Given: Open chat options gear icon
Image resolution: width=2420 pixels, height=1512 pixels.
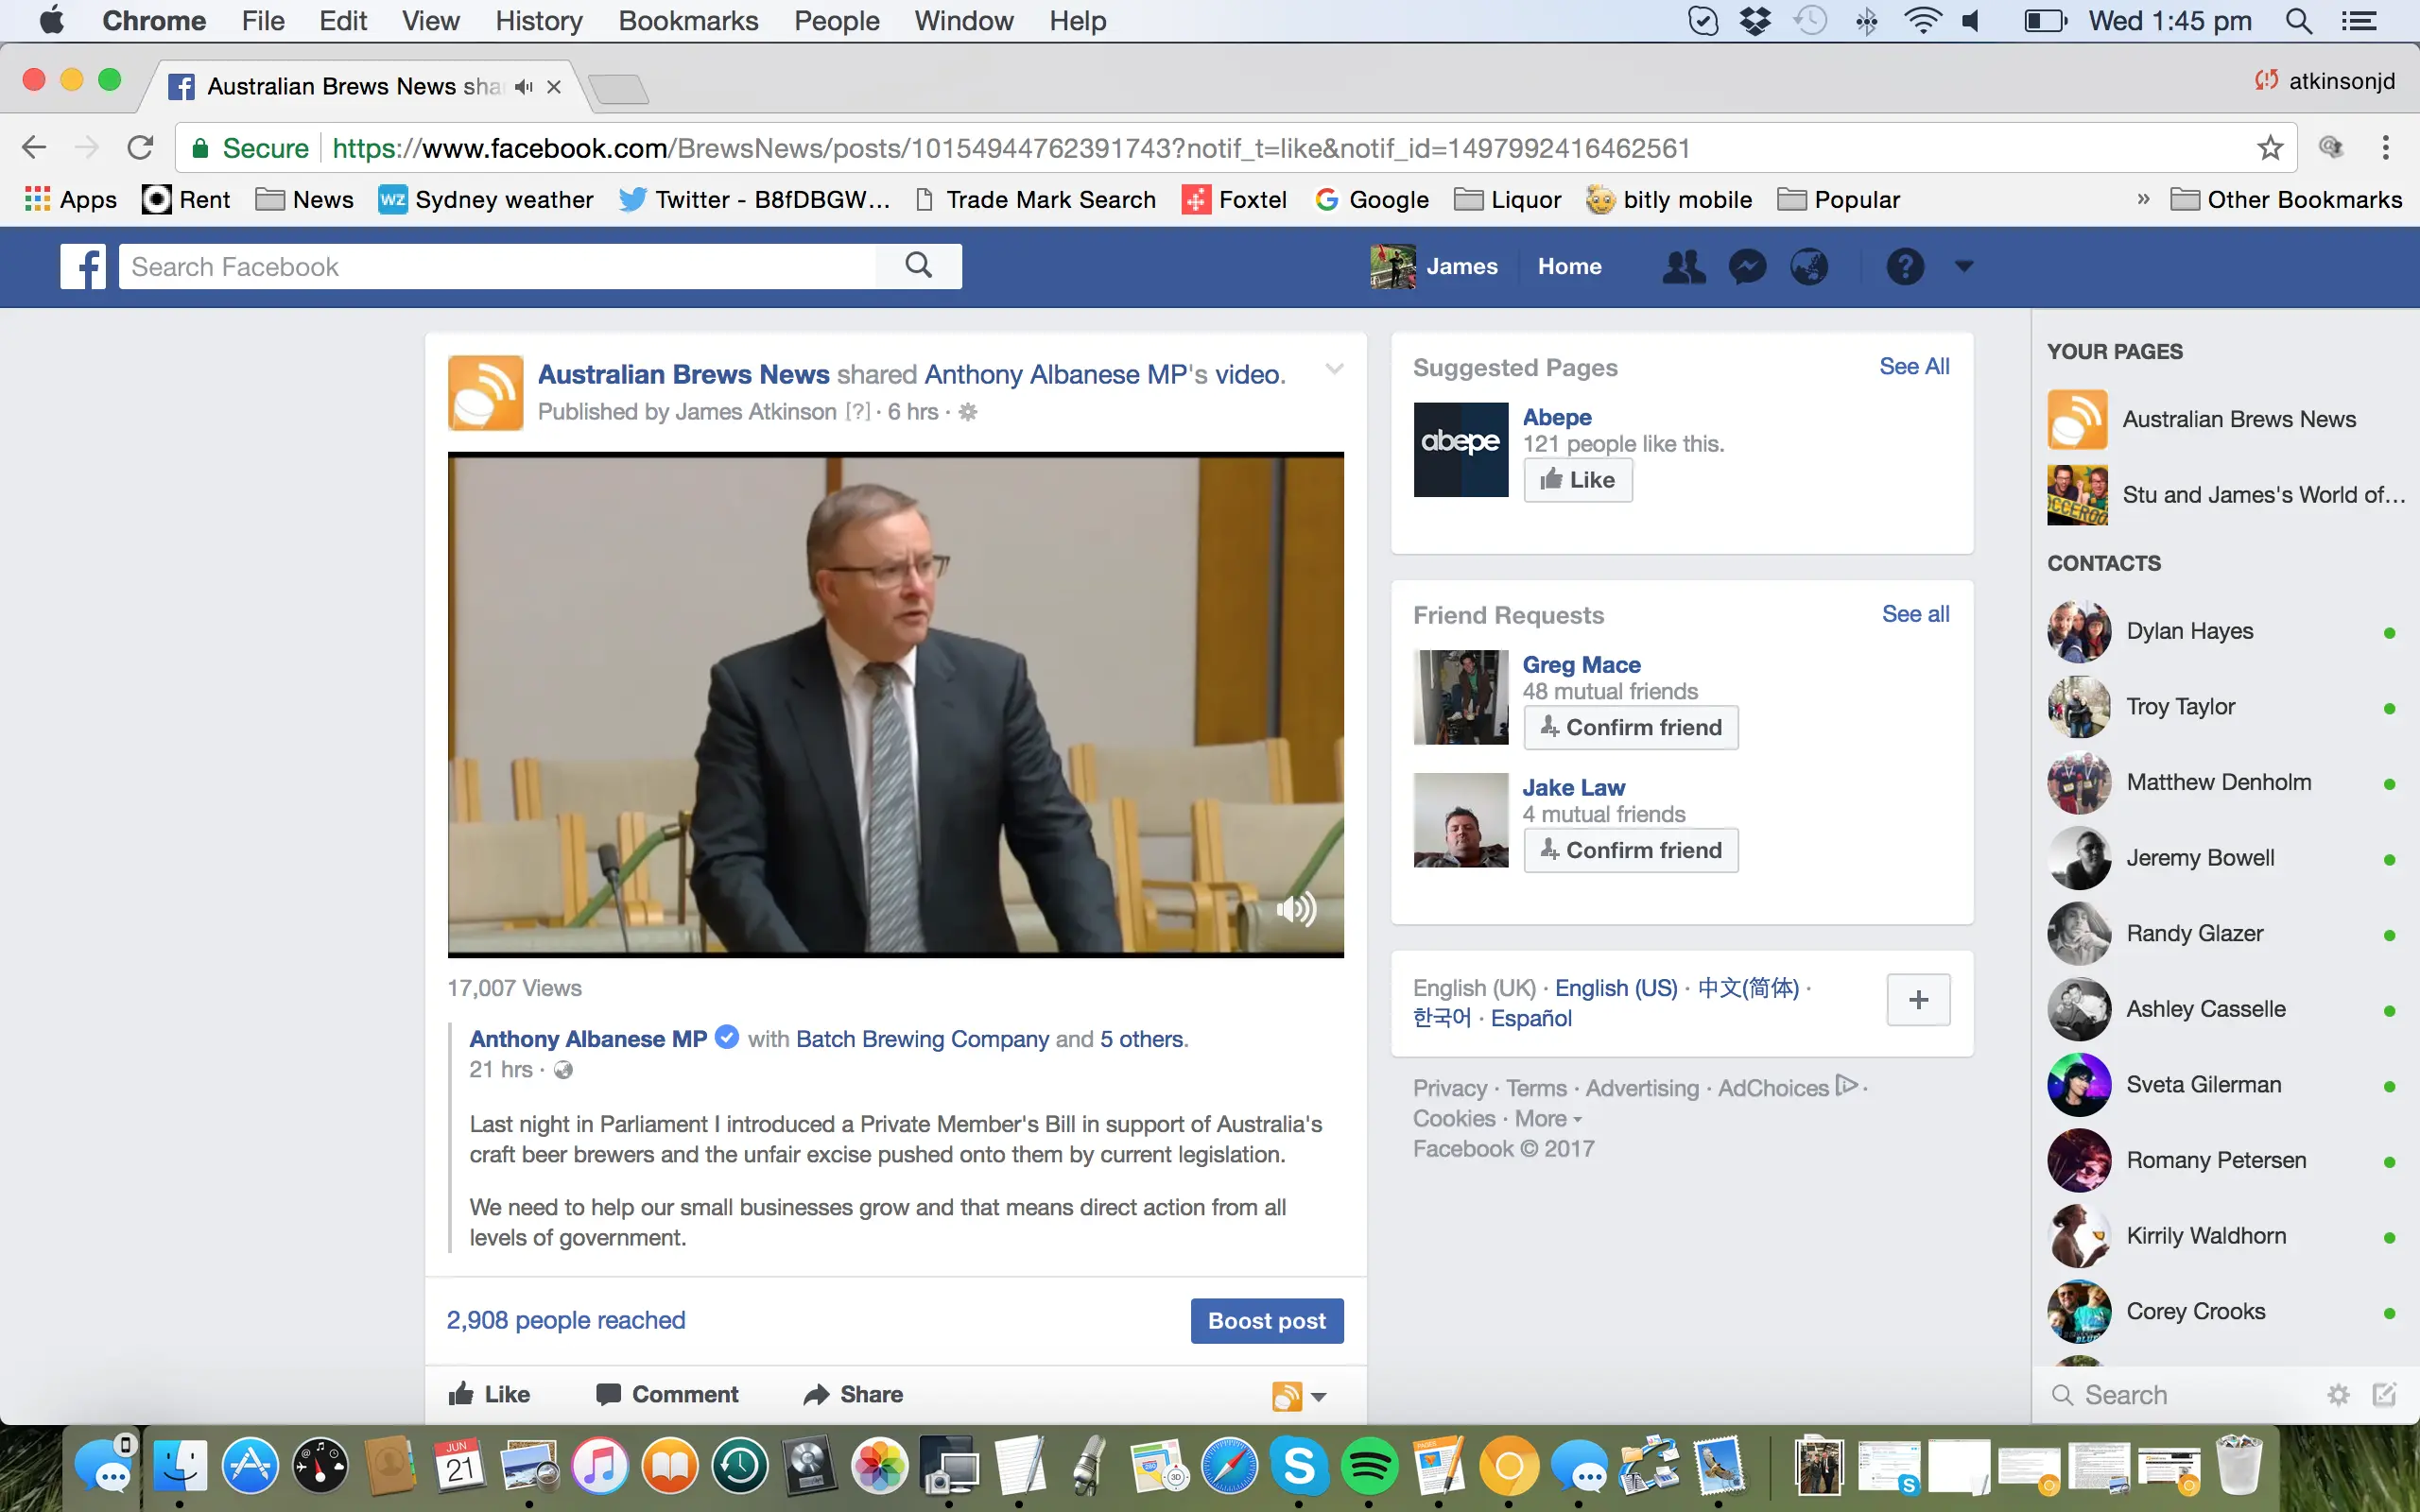Looking at the screenshot, I should pos(2338,1394).
